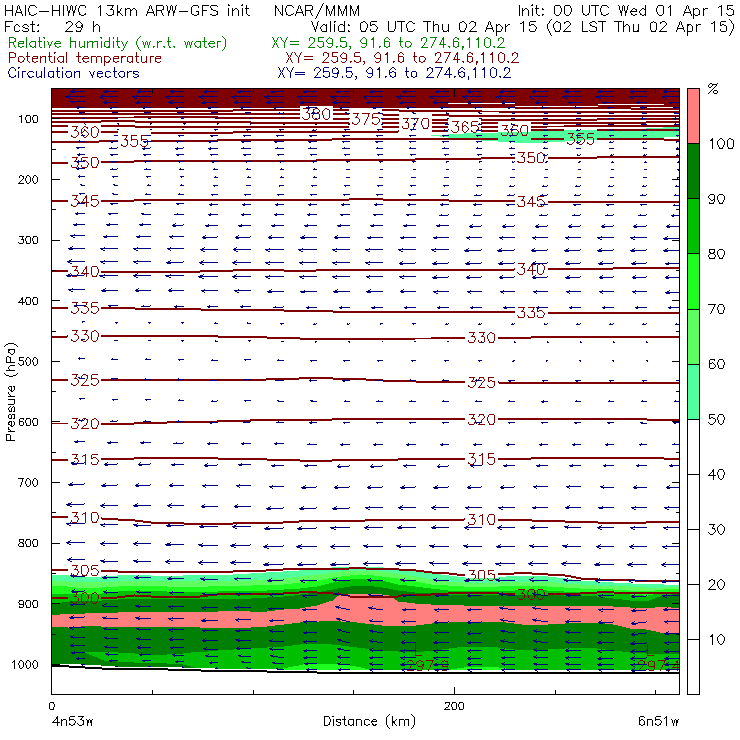
Task: Click the green 'Relative humidity (w.r.t. water)' legend
Action: click(x=118, y=43)
